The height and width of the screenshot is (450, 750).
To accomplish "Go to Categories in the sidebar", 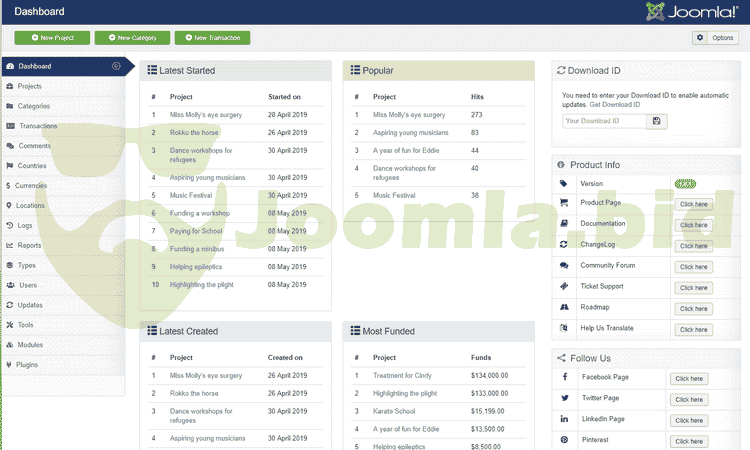I will 34,106.
